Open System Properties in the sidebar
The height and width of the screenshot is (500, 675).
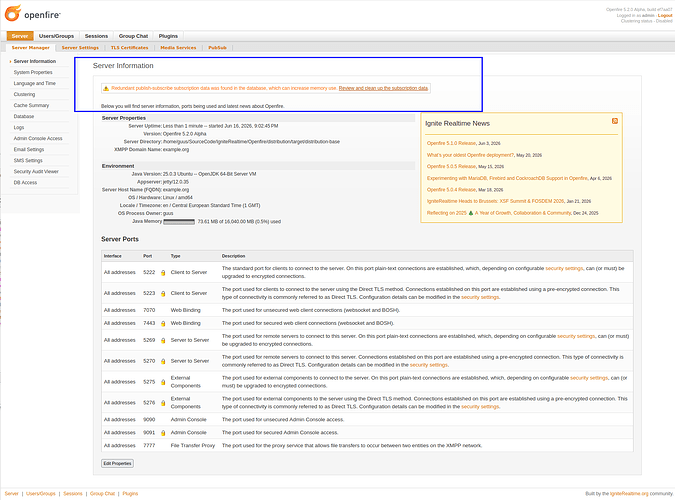tap(33, 72)
